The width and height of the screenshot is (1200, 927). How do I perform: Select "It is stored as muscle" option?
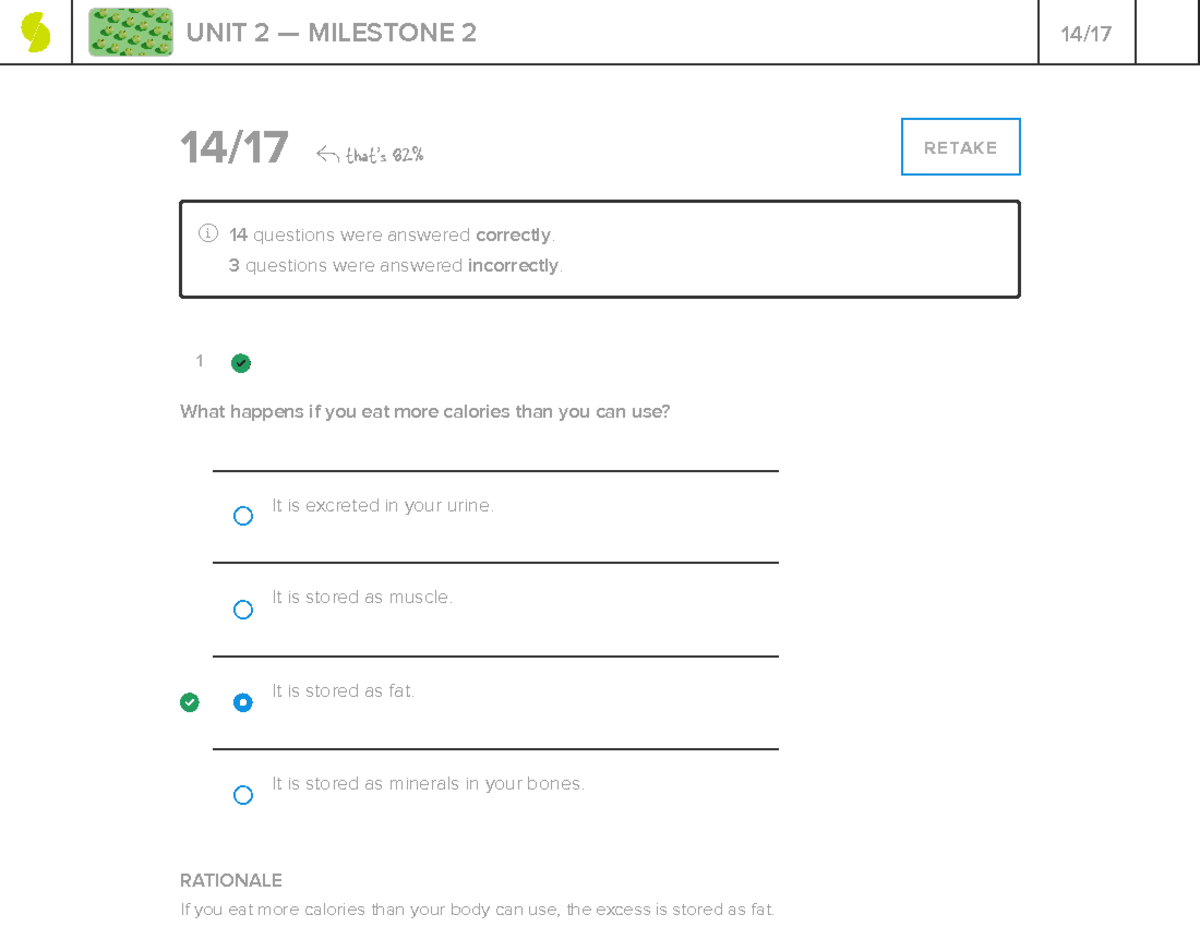click(x=243, y=610)
